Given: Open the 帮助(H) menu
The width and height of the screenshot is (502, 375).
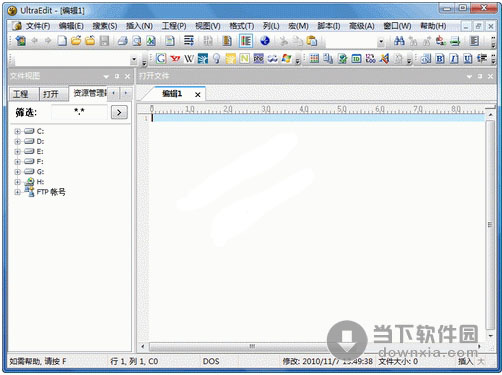Looking at the screenshot, I should click(433, 26).
